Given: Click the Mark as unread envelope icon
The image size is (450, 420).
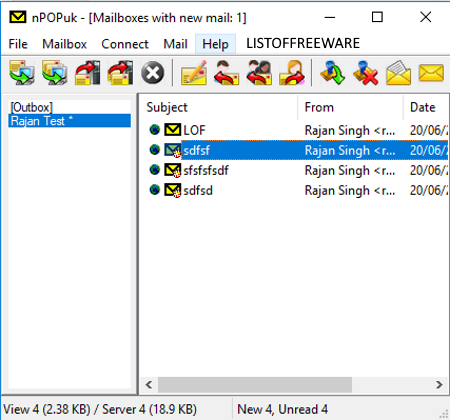Looking at the screenshot, I should pos(431,73).
